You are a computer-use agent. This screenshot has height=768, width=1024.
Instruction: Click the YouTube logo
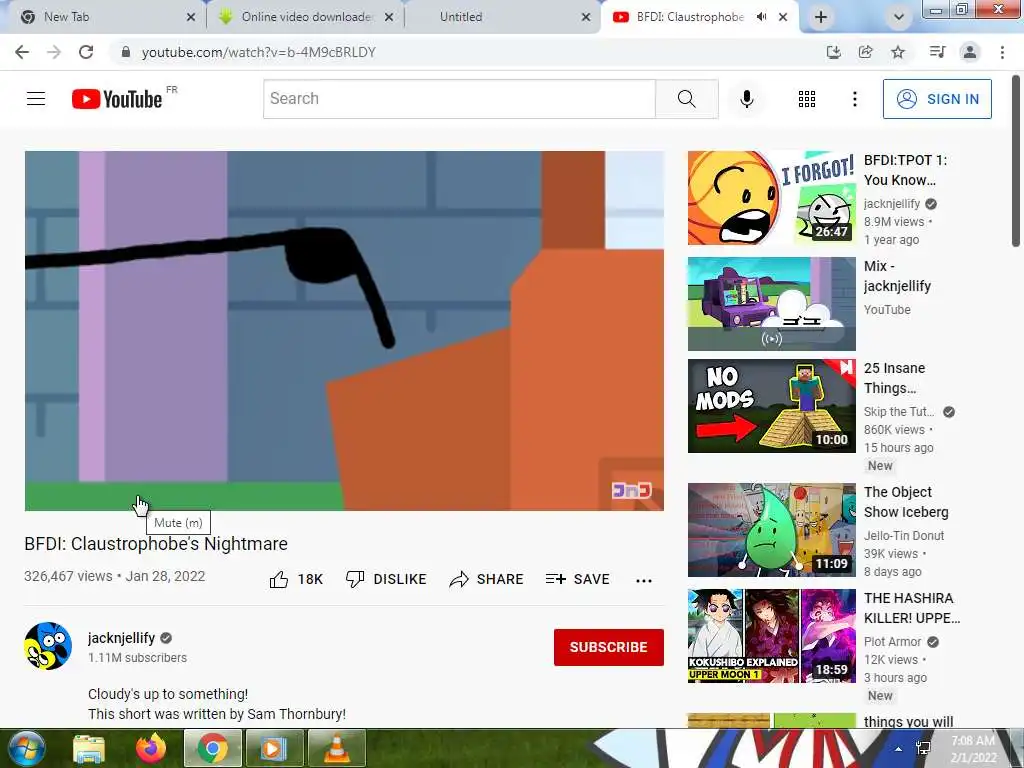point(117,99)
